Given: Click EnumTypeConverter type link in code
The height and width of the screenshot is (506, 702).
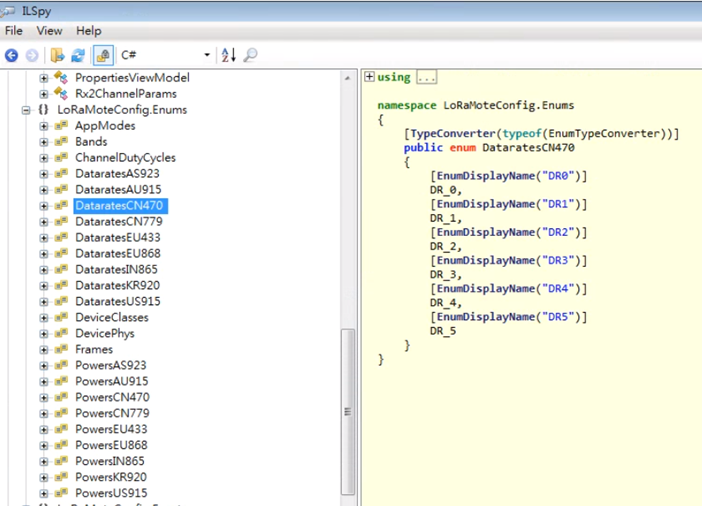Looking at the screenshot, I should 604,133.
